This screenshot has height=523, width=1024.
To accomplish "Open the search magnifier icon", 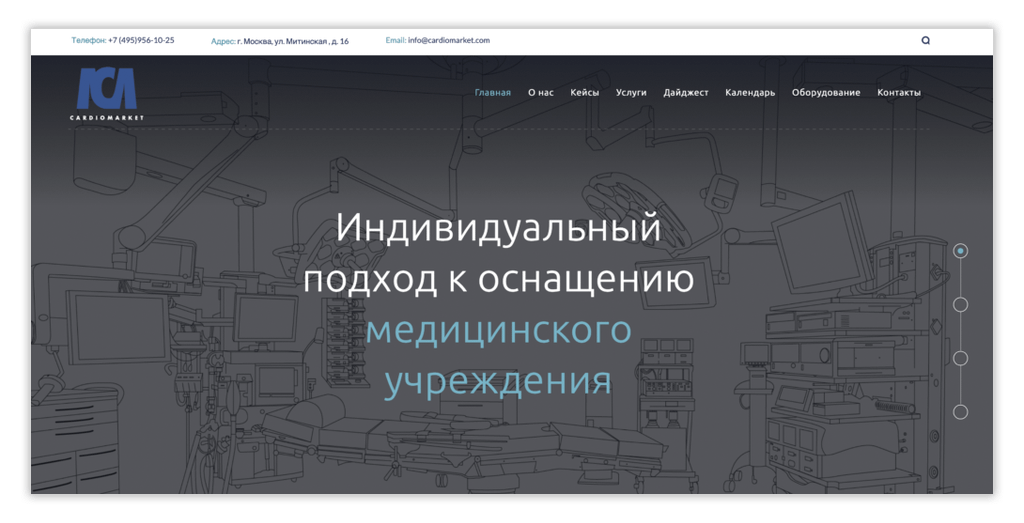I will coord(925,40).
